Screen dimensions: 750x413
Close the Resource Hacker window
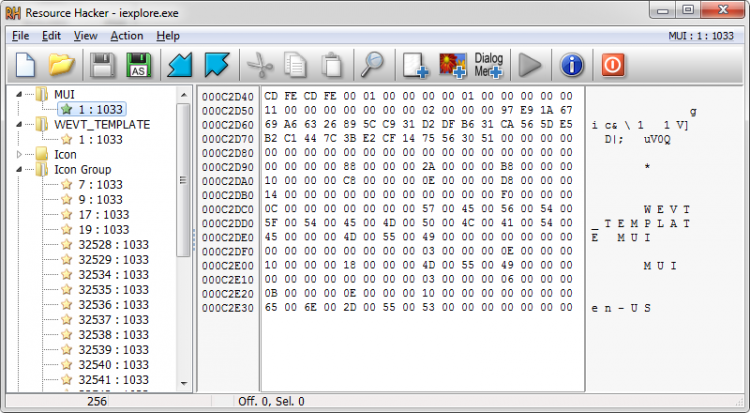[x=723, y=10]
